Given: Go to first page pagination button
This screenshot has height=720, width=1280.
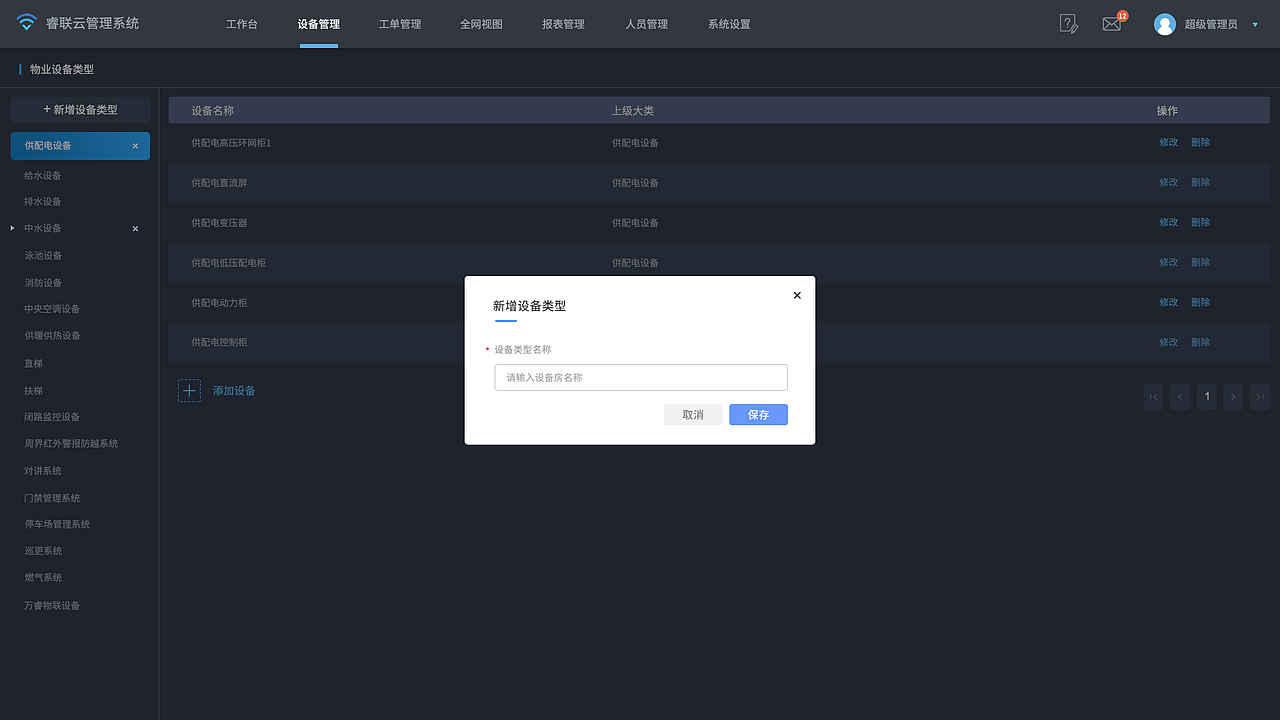Looking at the screenshot, I should (1153, 397).
